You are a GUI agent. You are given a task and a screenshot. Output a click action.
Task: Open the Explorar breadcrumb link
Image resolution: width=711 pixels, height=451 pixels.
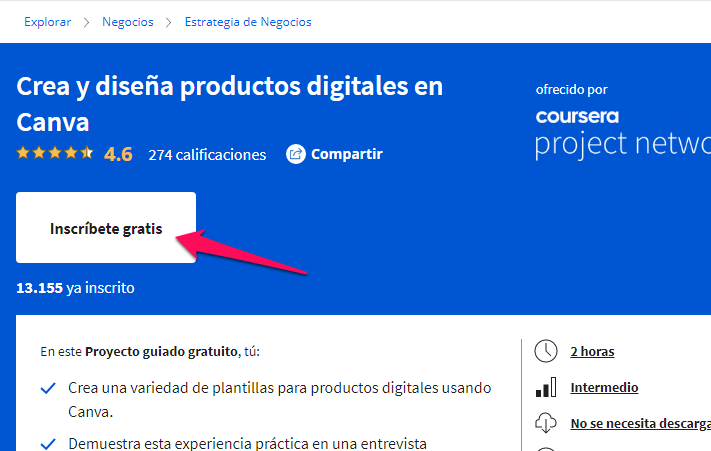[x=48, y=22]
